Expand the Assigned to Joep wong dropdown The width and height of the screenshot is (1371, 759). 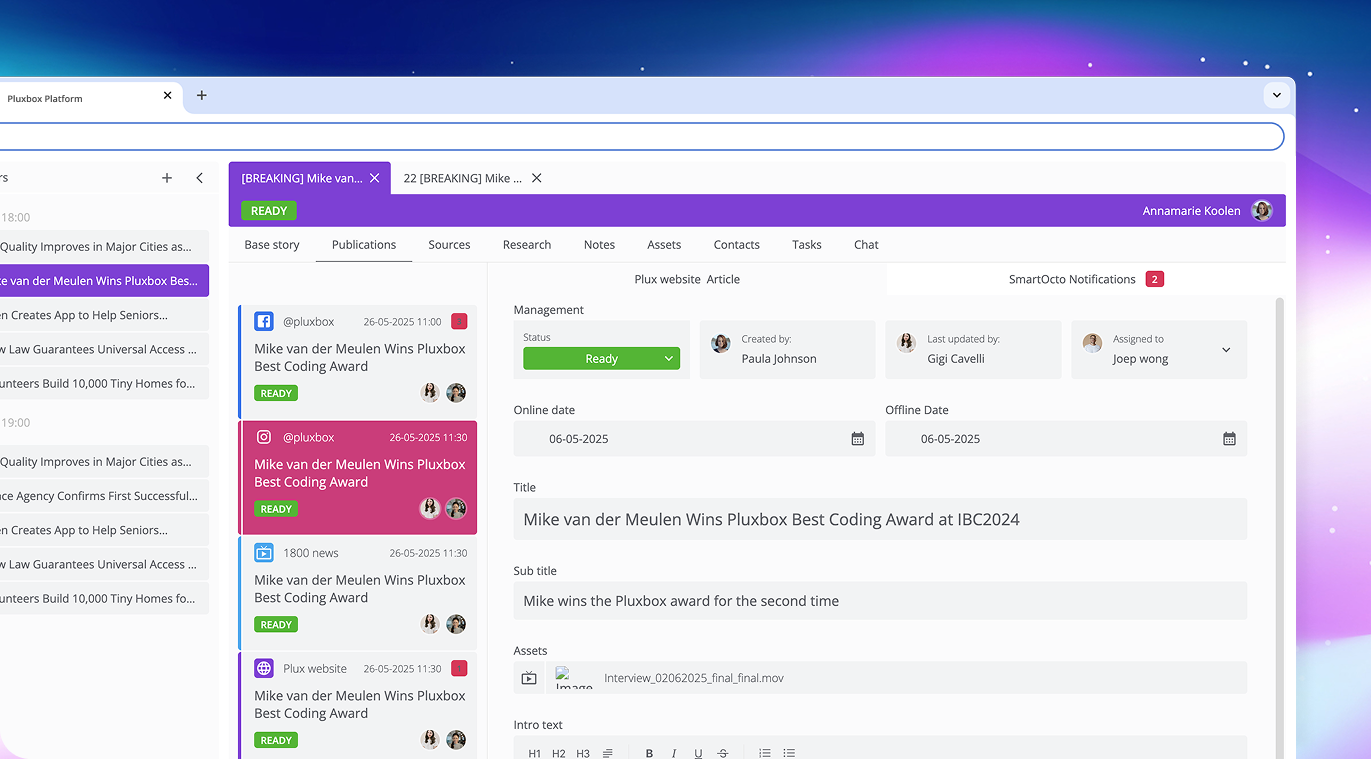coord(1226,350)
